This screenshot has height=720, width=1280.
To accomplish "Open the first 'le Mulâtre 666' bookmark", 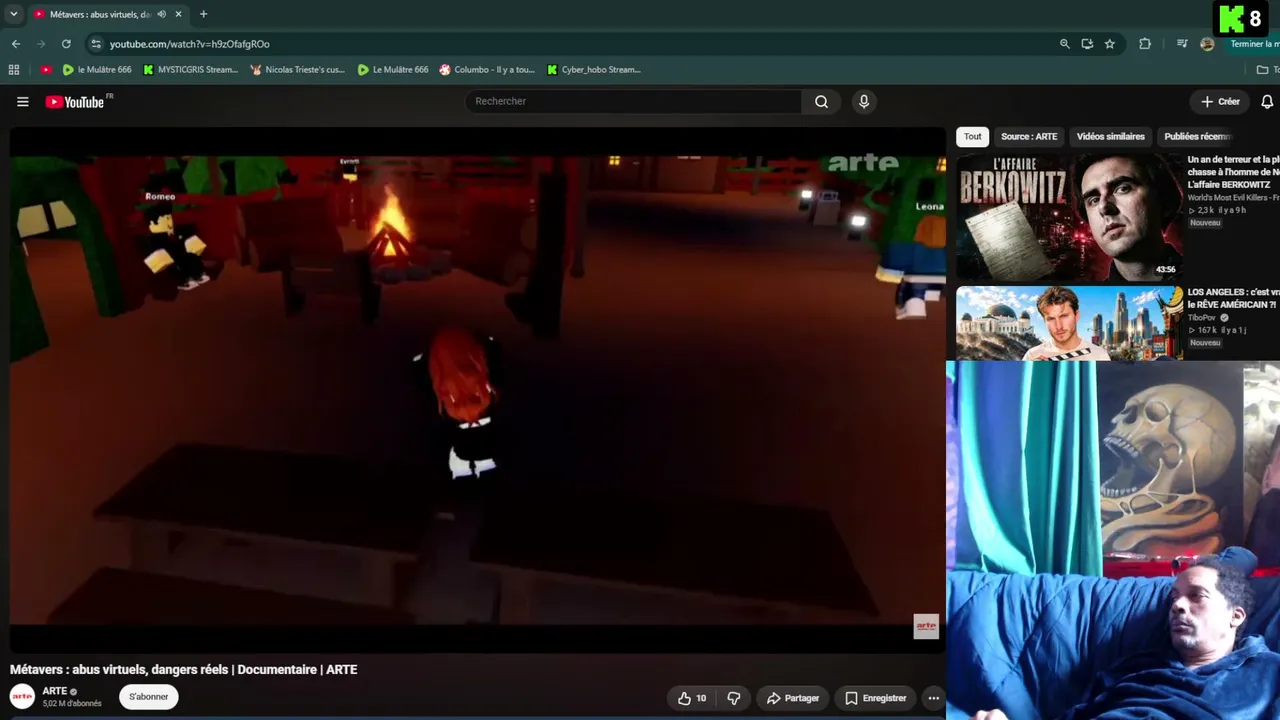I will coord(97,70).
